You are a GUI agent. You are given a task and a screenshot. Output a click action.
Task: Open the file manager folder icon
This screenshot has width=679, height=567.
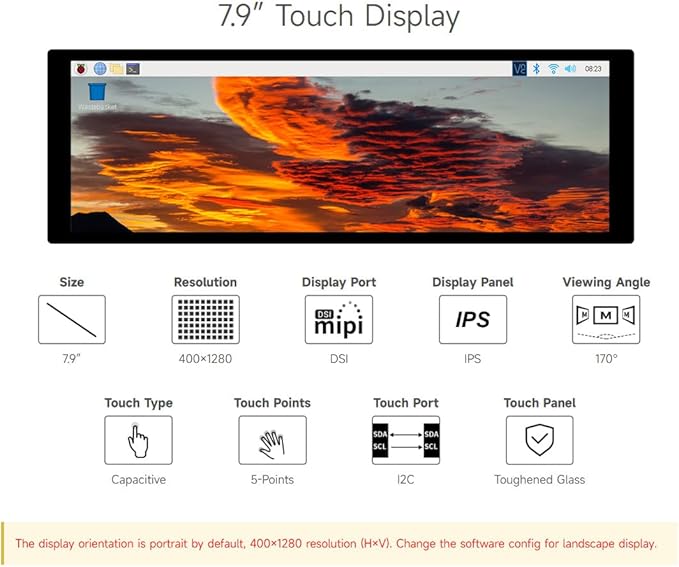116,68
